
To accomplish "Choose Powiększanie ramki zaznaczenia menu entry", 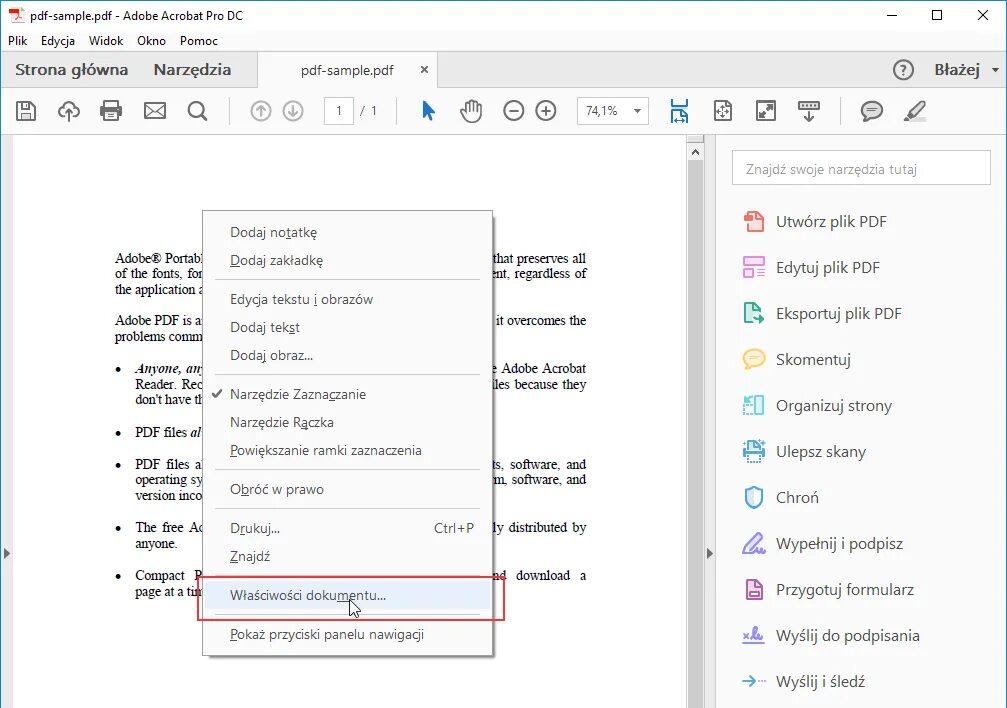I will 347,450.
